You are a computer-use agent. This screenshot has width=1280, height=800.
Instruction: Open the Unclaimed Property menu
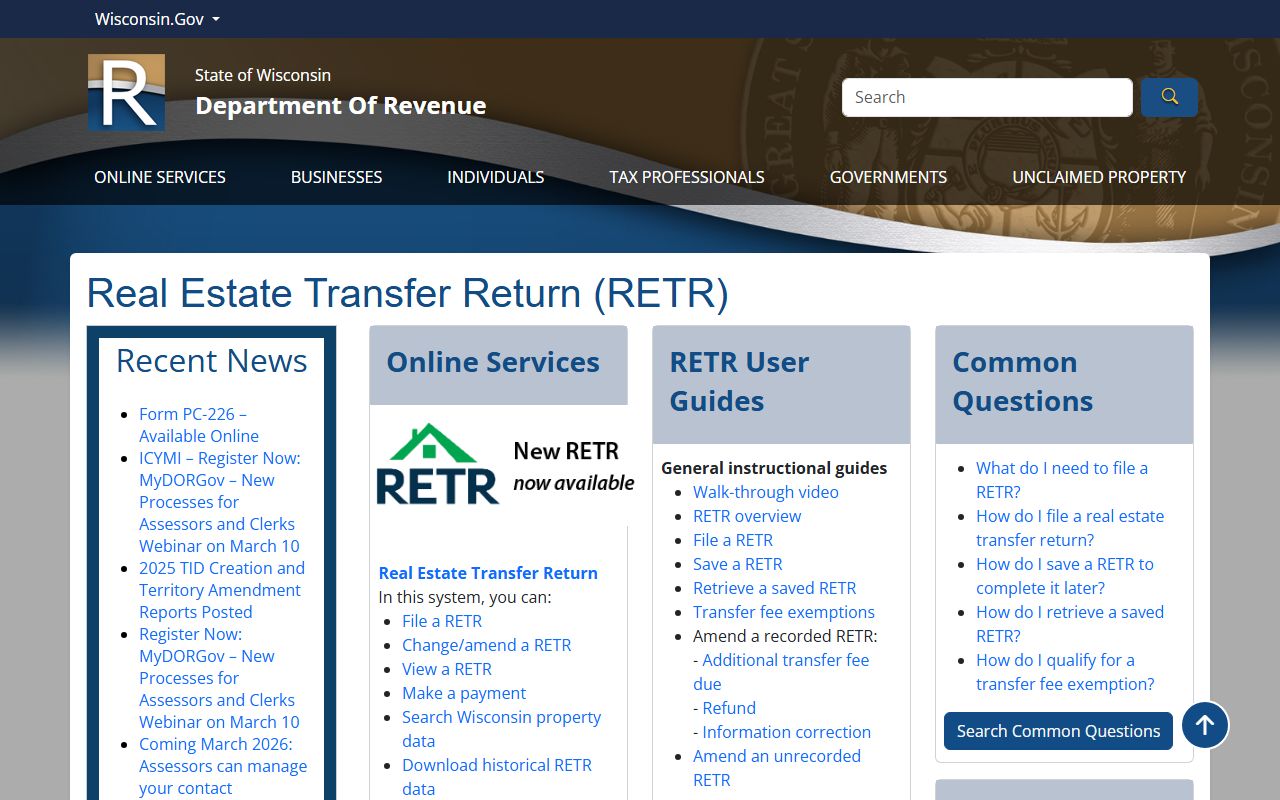pos(1099,177)
